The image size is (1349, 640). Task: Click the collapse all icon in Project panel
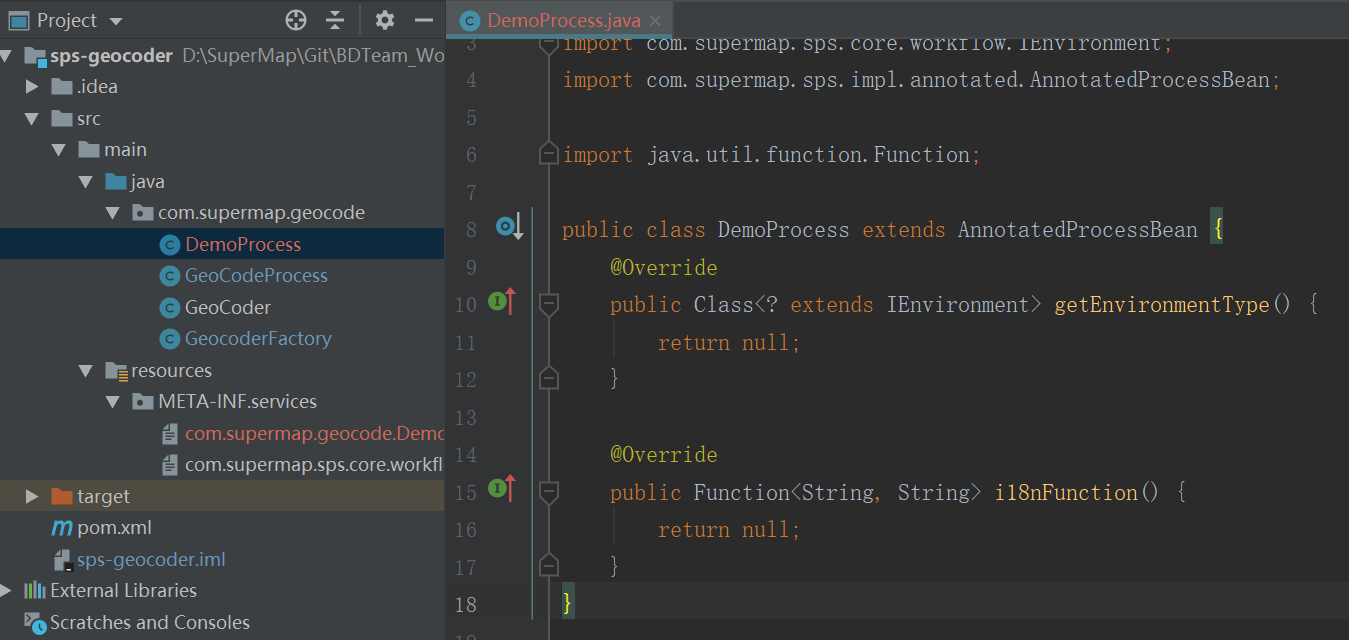coord(335,20)
